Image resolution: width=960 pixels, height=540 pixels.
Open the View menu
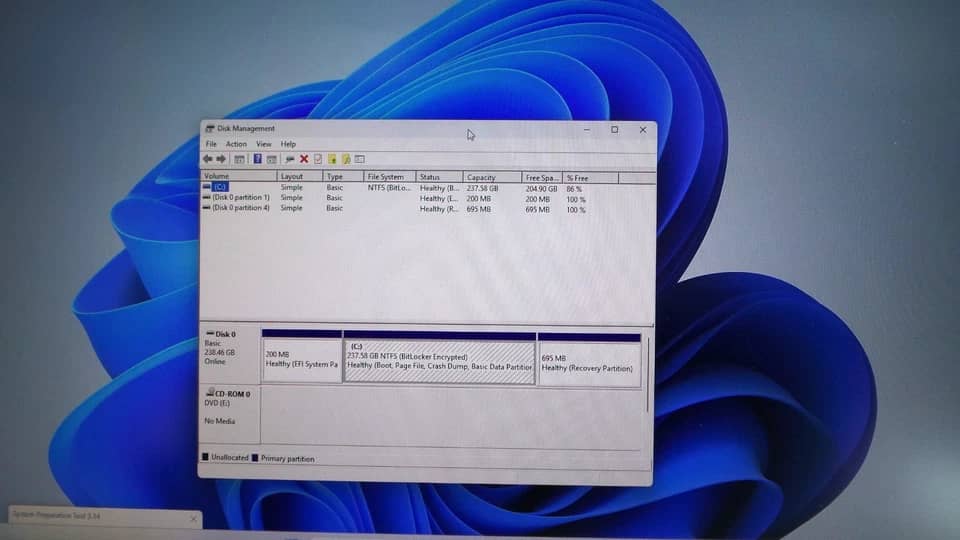[263, 144]
